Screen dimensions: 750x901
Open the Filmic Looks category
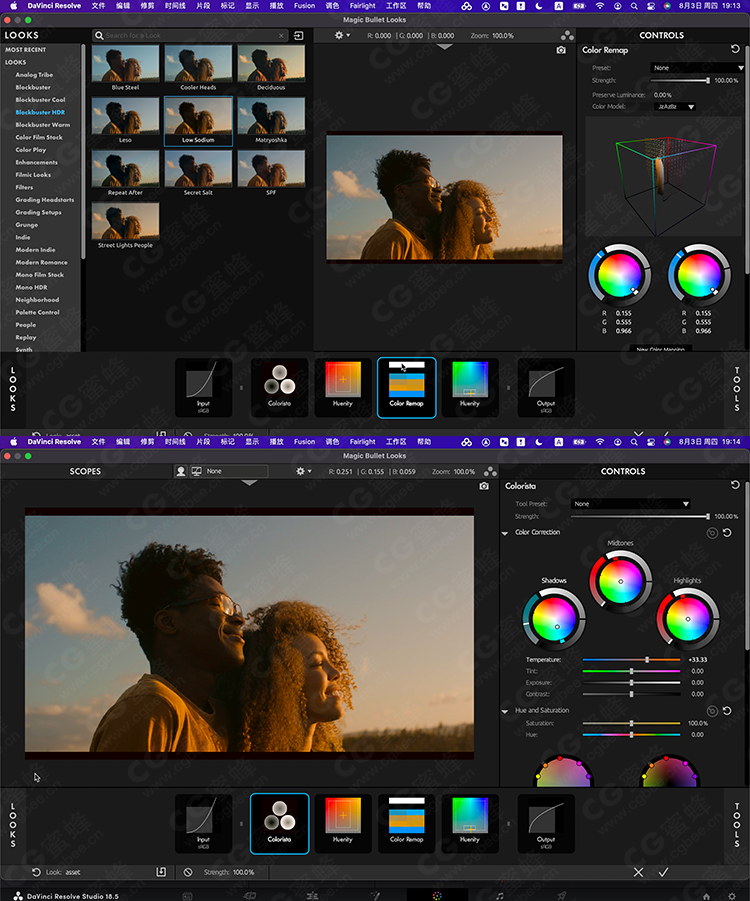click(33, 175)
